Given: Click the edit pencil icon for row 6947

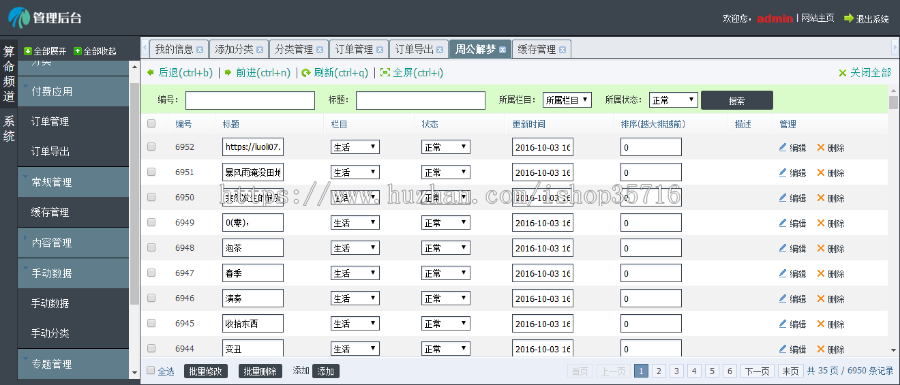Looking at the screenshot, I should click(782, 273).
